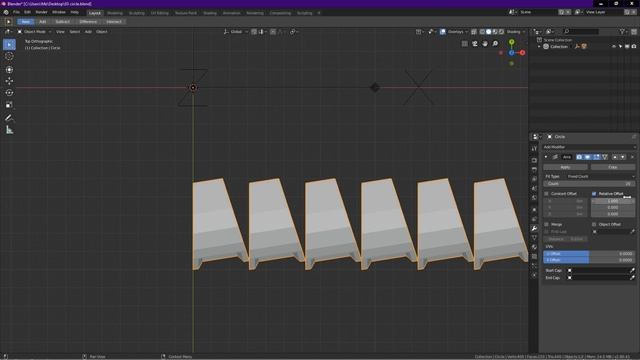Image resolution: width=640 pixels, height=360 pixels.
Task: Toggle Array modifier edit mode display
Action: point(596,157)
